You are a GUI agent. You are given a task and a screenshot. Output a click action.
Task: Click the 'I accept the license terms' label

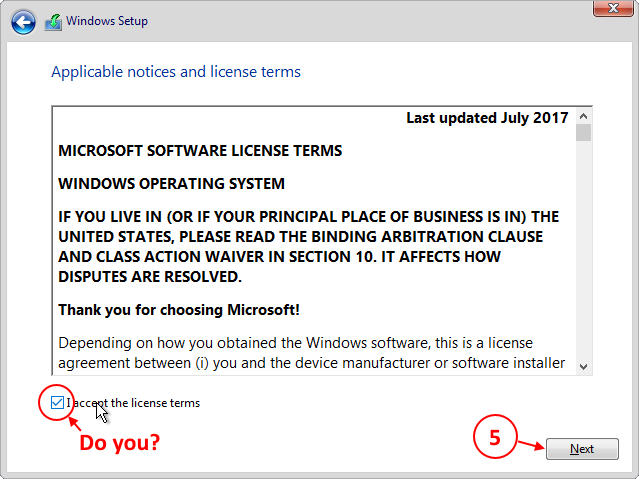pos(133,403)
